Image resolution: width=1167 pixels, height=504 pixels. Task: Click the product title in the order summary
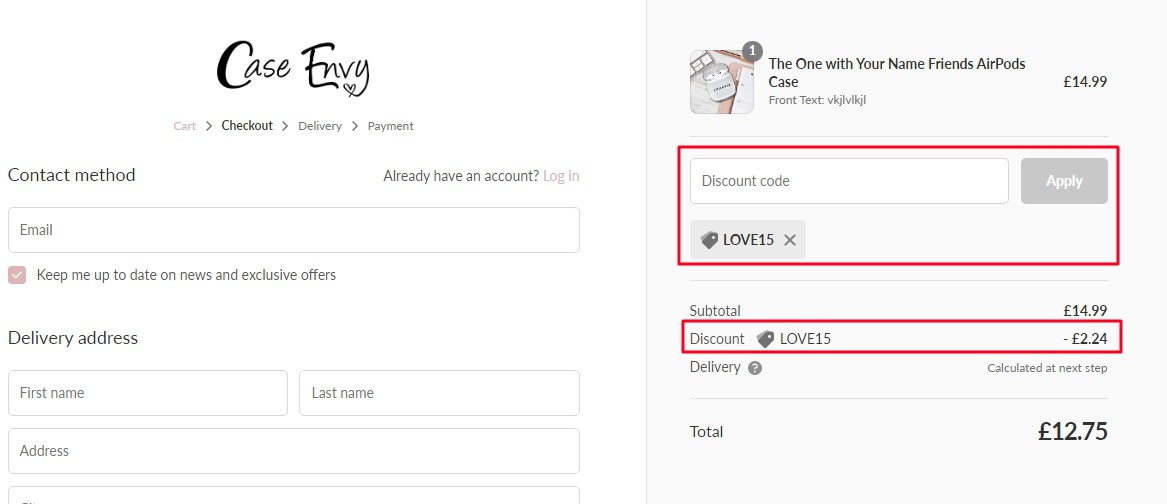click(x=896, y=72)
